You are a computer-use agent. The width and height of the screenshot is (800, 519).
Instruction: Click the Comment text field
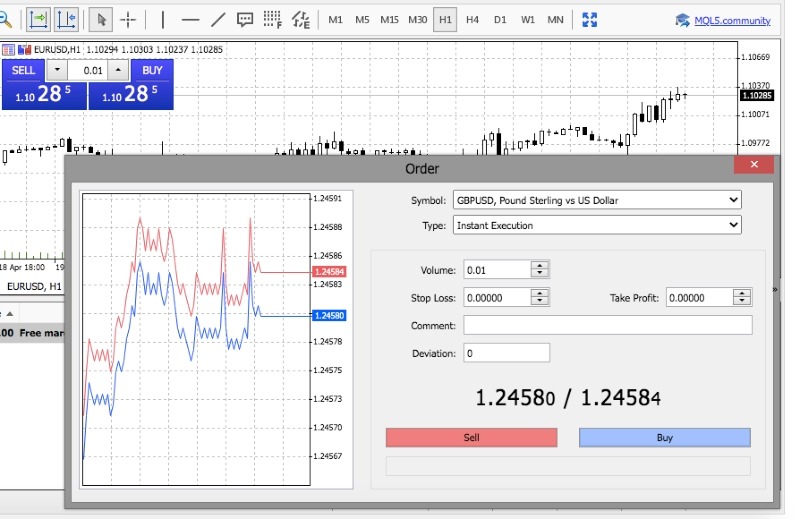coord(608,325)
